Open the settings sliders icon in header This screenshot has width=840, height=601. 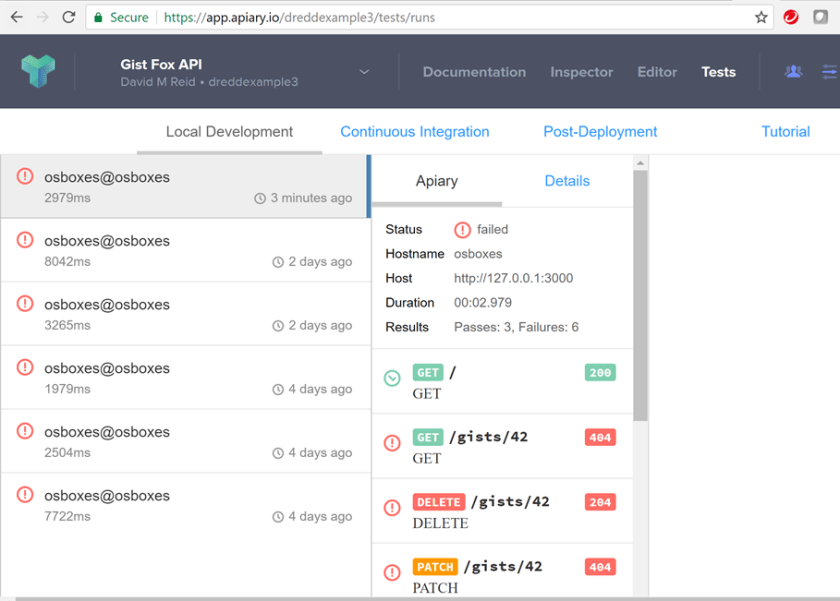(829, 71)
